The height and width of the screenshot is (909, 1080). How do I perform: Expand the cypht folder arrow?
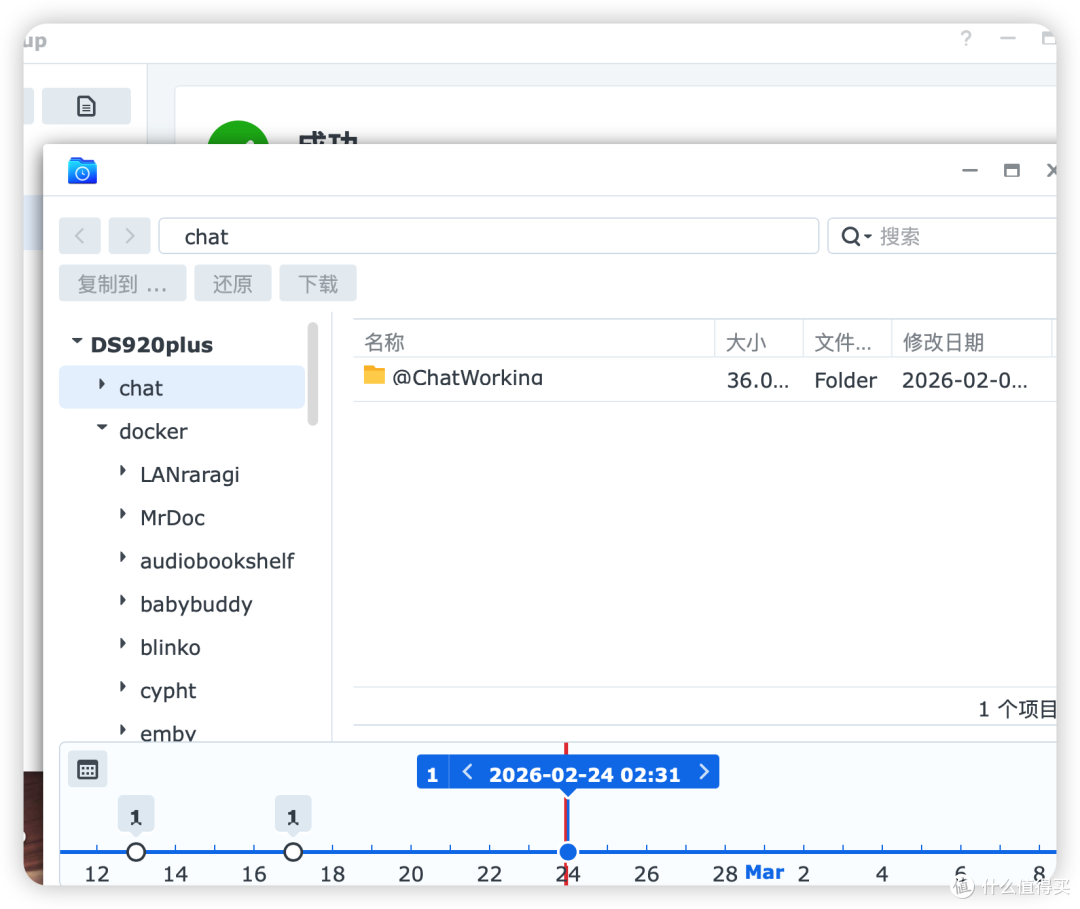tap(123, 687)
